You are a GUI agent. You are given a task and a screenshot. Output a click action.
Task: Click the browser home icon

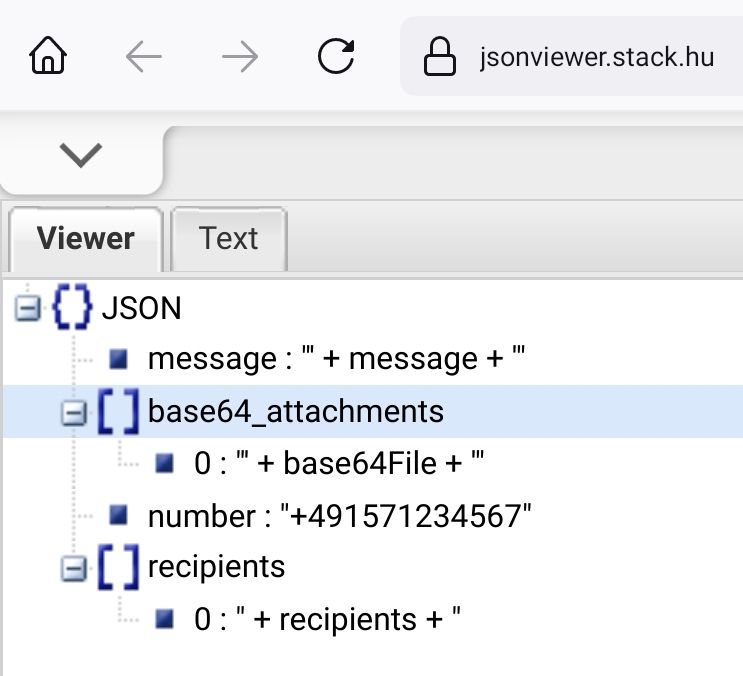(48, 57)
